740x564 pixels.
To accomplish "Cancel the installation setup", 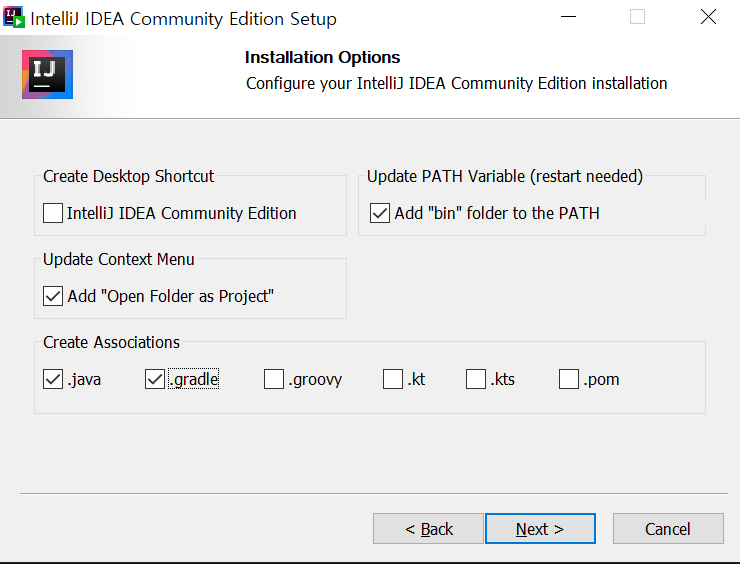I will (668, 529).
